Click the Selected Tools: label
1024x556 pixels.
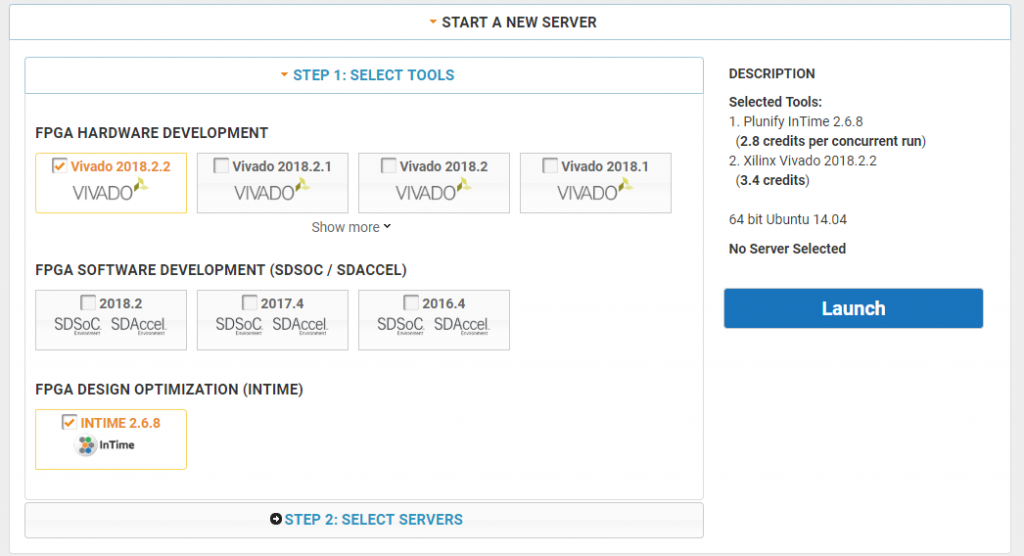coord(775,102)
